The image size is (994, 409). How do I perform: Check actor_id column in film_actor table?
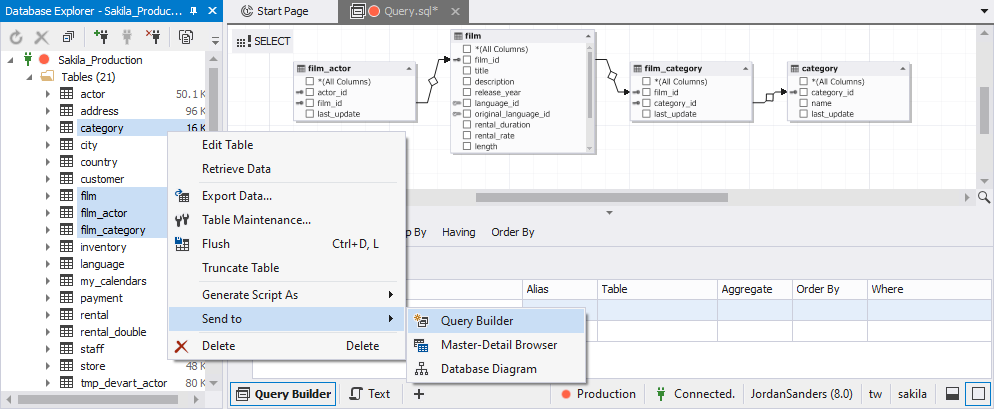tap(310, 92)
